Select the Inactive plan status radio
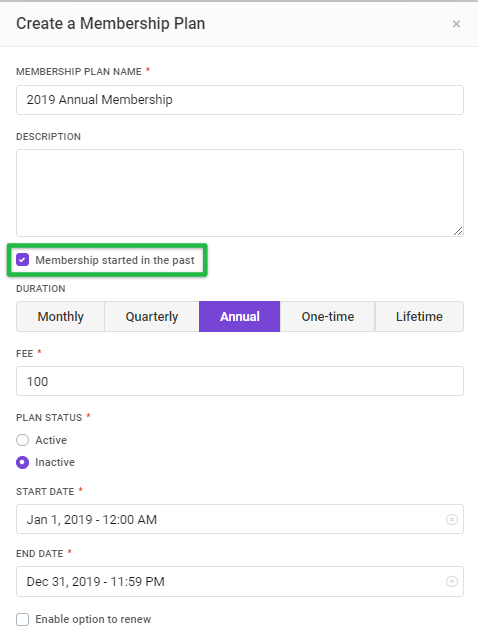 pyautogui.click(x=22, y=463)
